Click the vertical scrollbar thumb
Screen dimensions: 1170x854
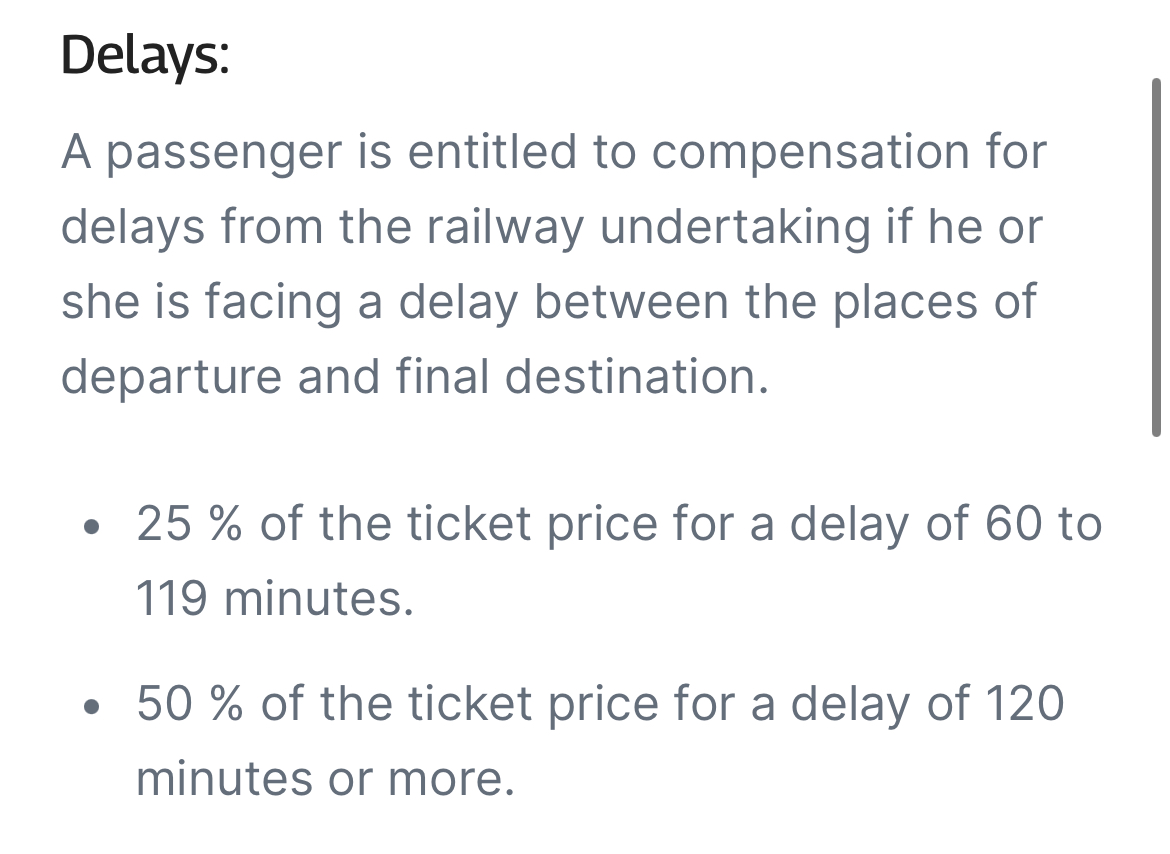pyautogui.click(x=1156, y=257)
